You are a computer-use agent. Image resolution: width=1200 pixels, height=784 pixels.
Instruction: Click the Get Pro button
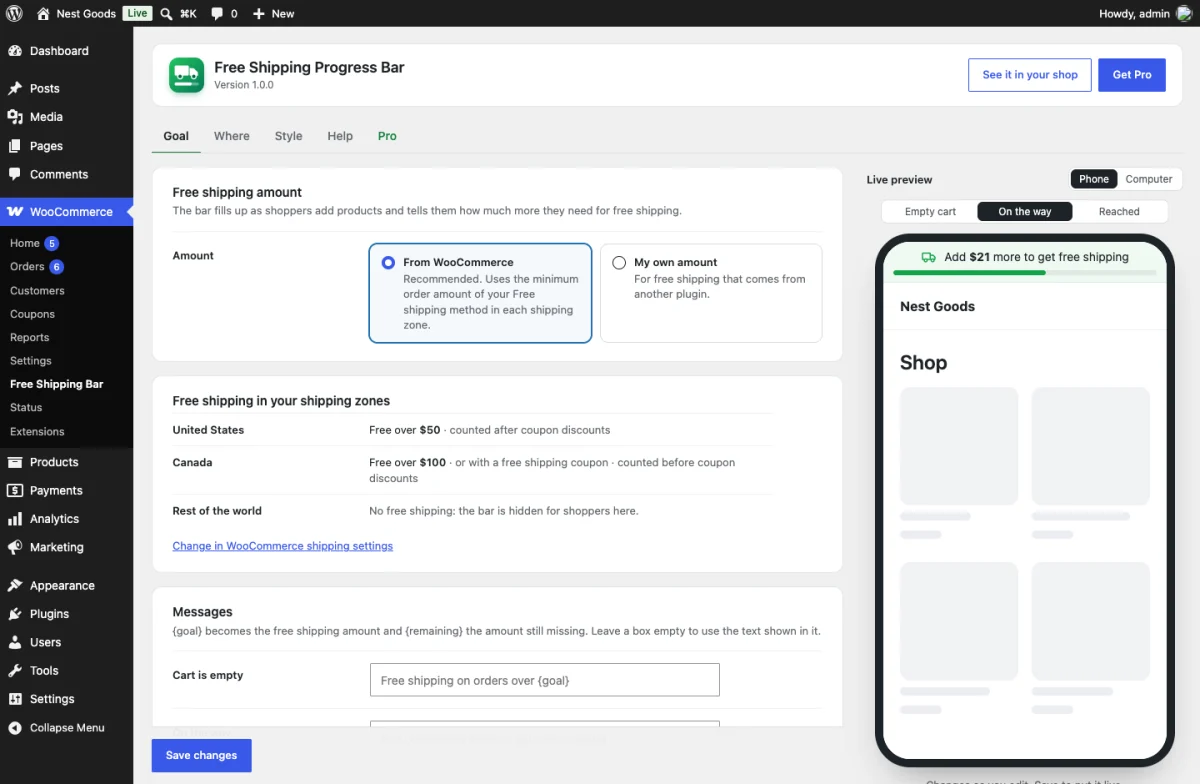[x=1132, y=75]
